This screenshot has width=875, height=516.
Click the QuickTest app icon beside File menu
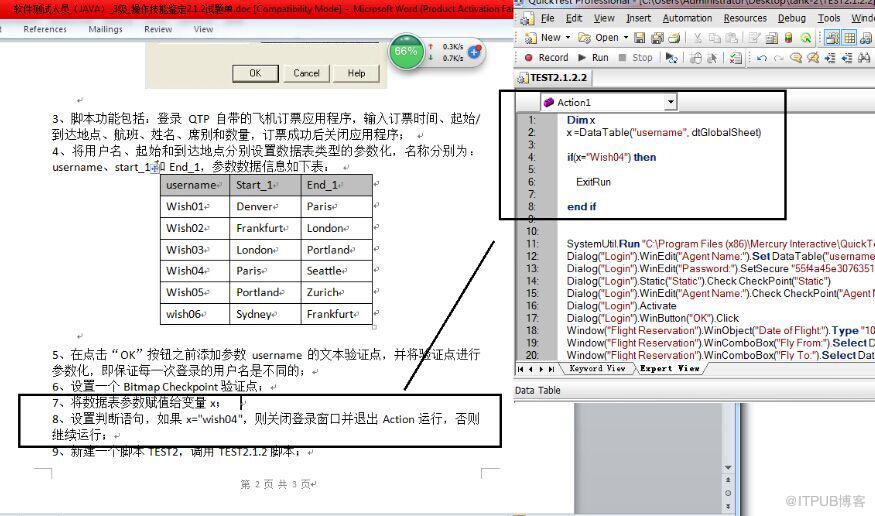527,19
